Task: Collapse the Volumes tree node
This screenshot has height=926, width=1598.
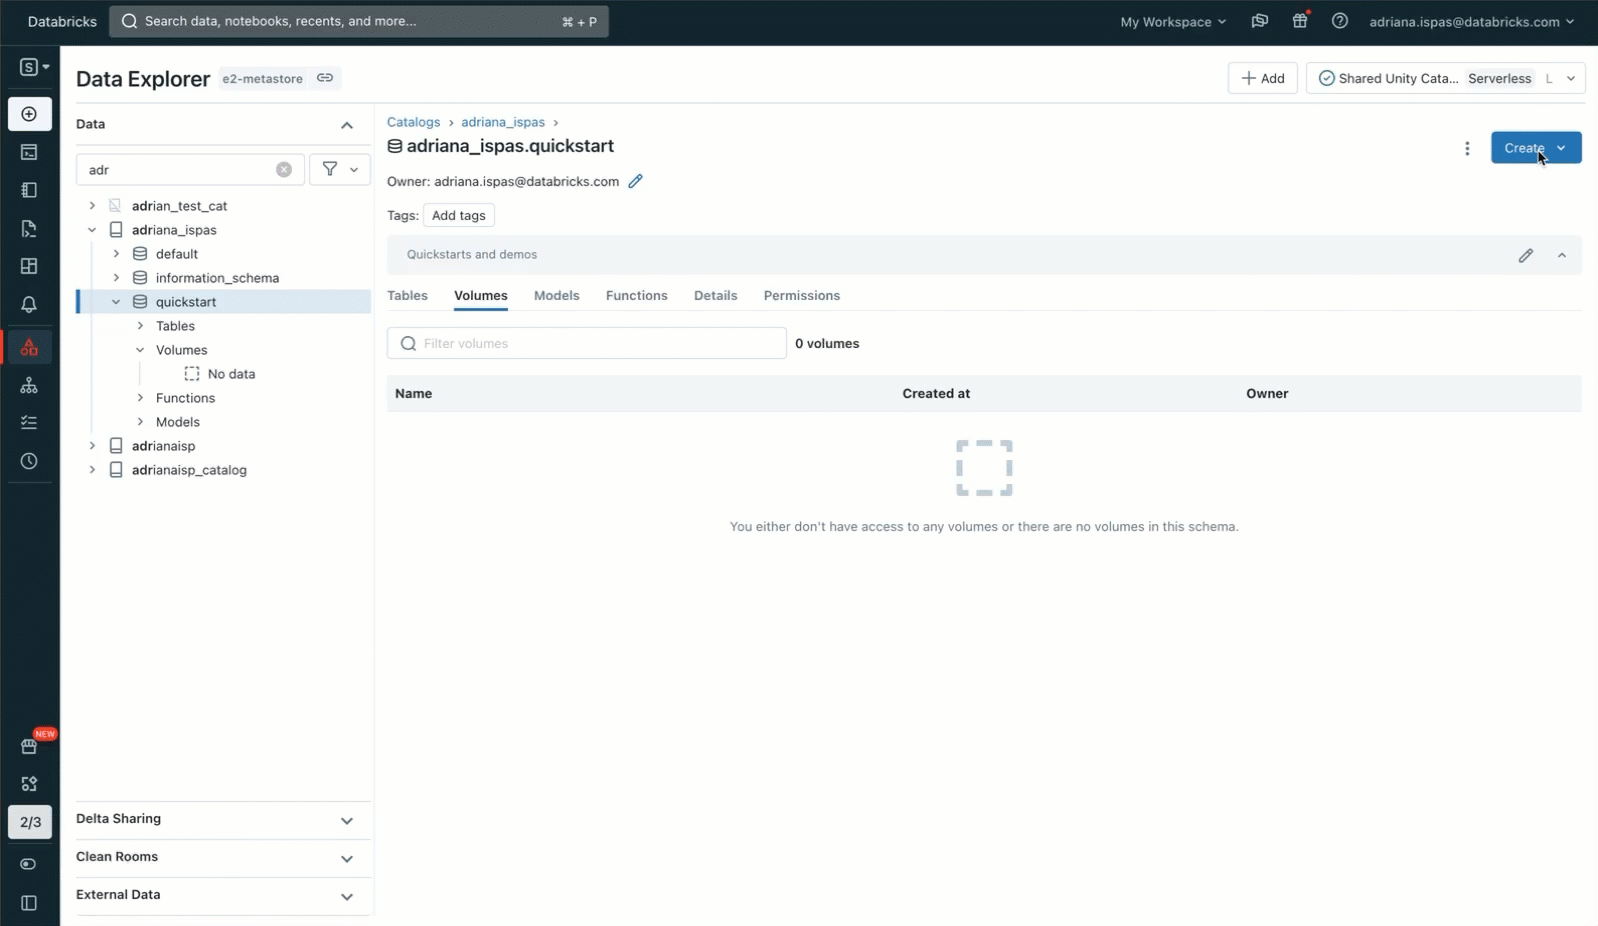Action: [140, 350]
